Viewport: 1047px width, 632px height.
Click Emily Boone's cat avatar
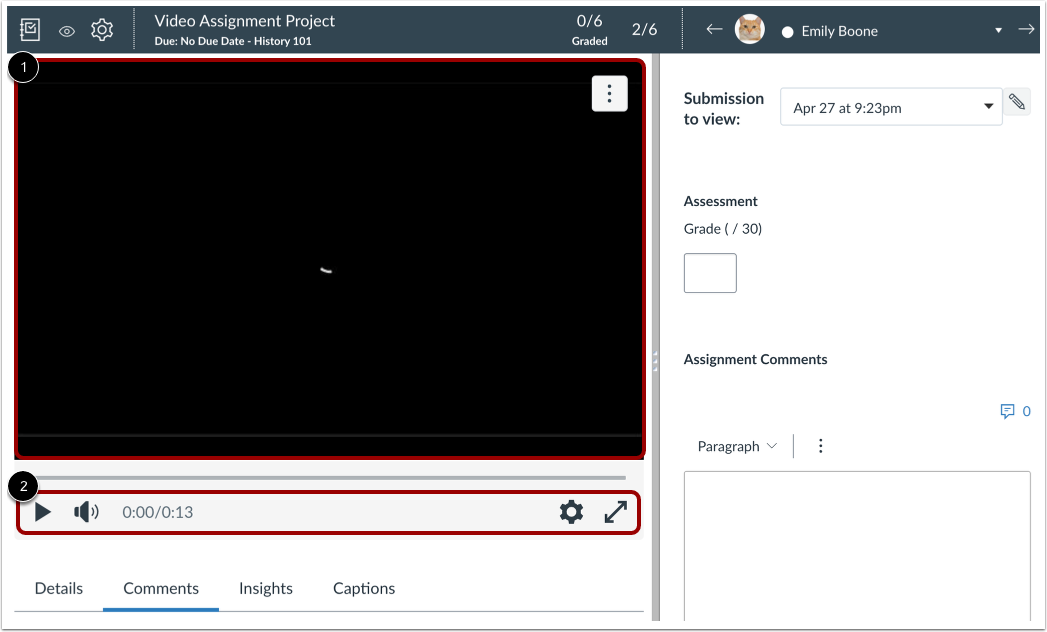(750, 29)
